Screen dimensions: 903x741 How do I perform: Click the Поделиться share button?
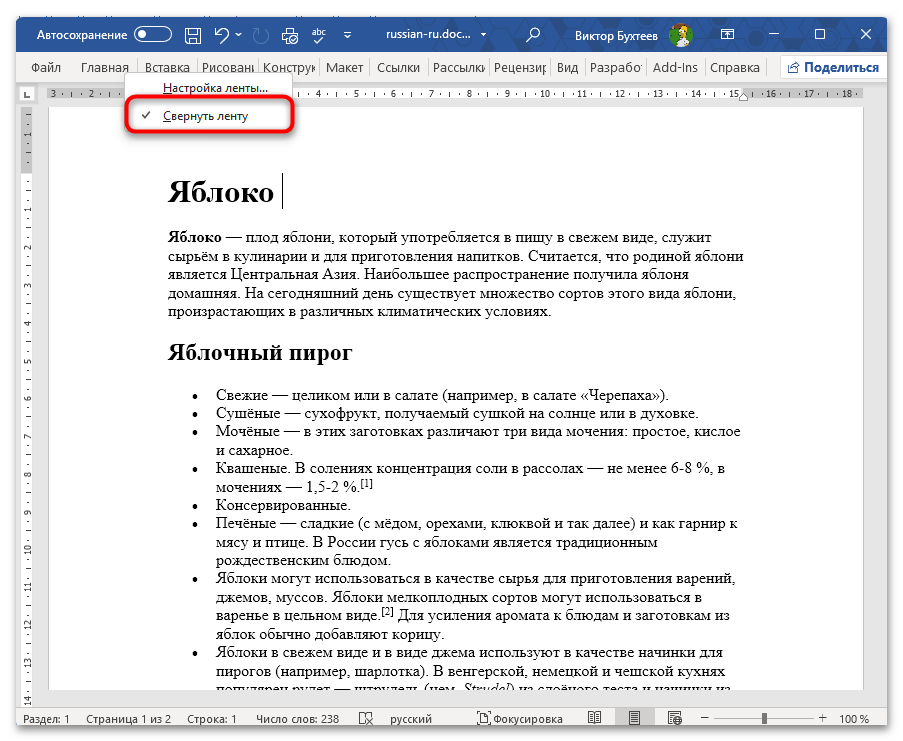coord(833,67)
